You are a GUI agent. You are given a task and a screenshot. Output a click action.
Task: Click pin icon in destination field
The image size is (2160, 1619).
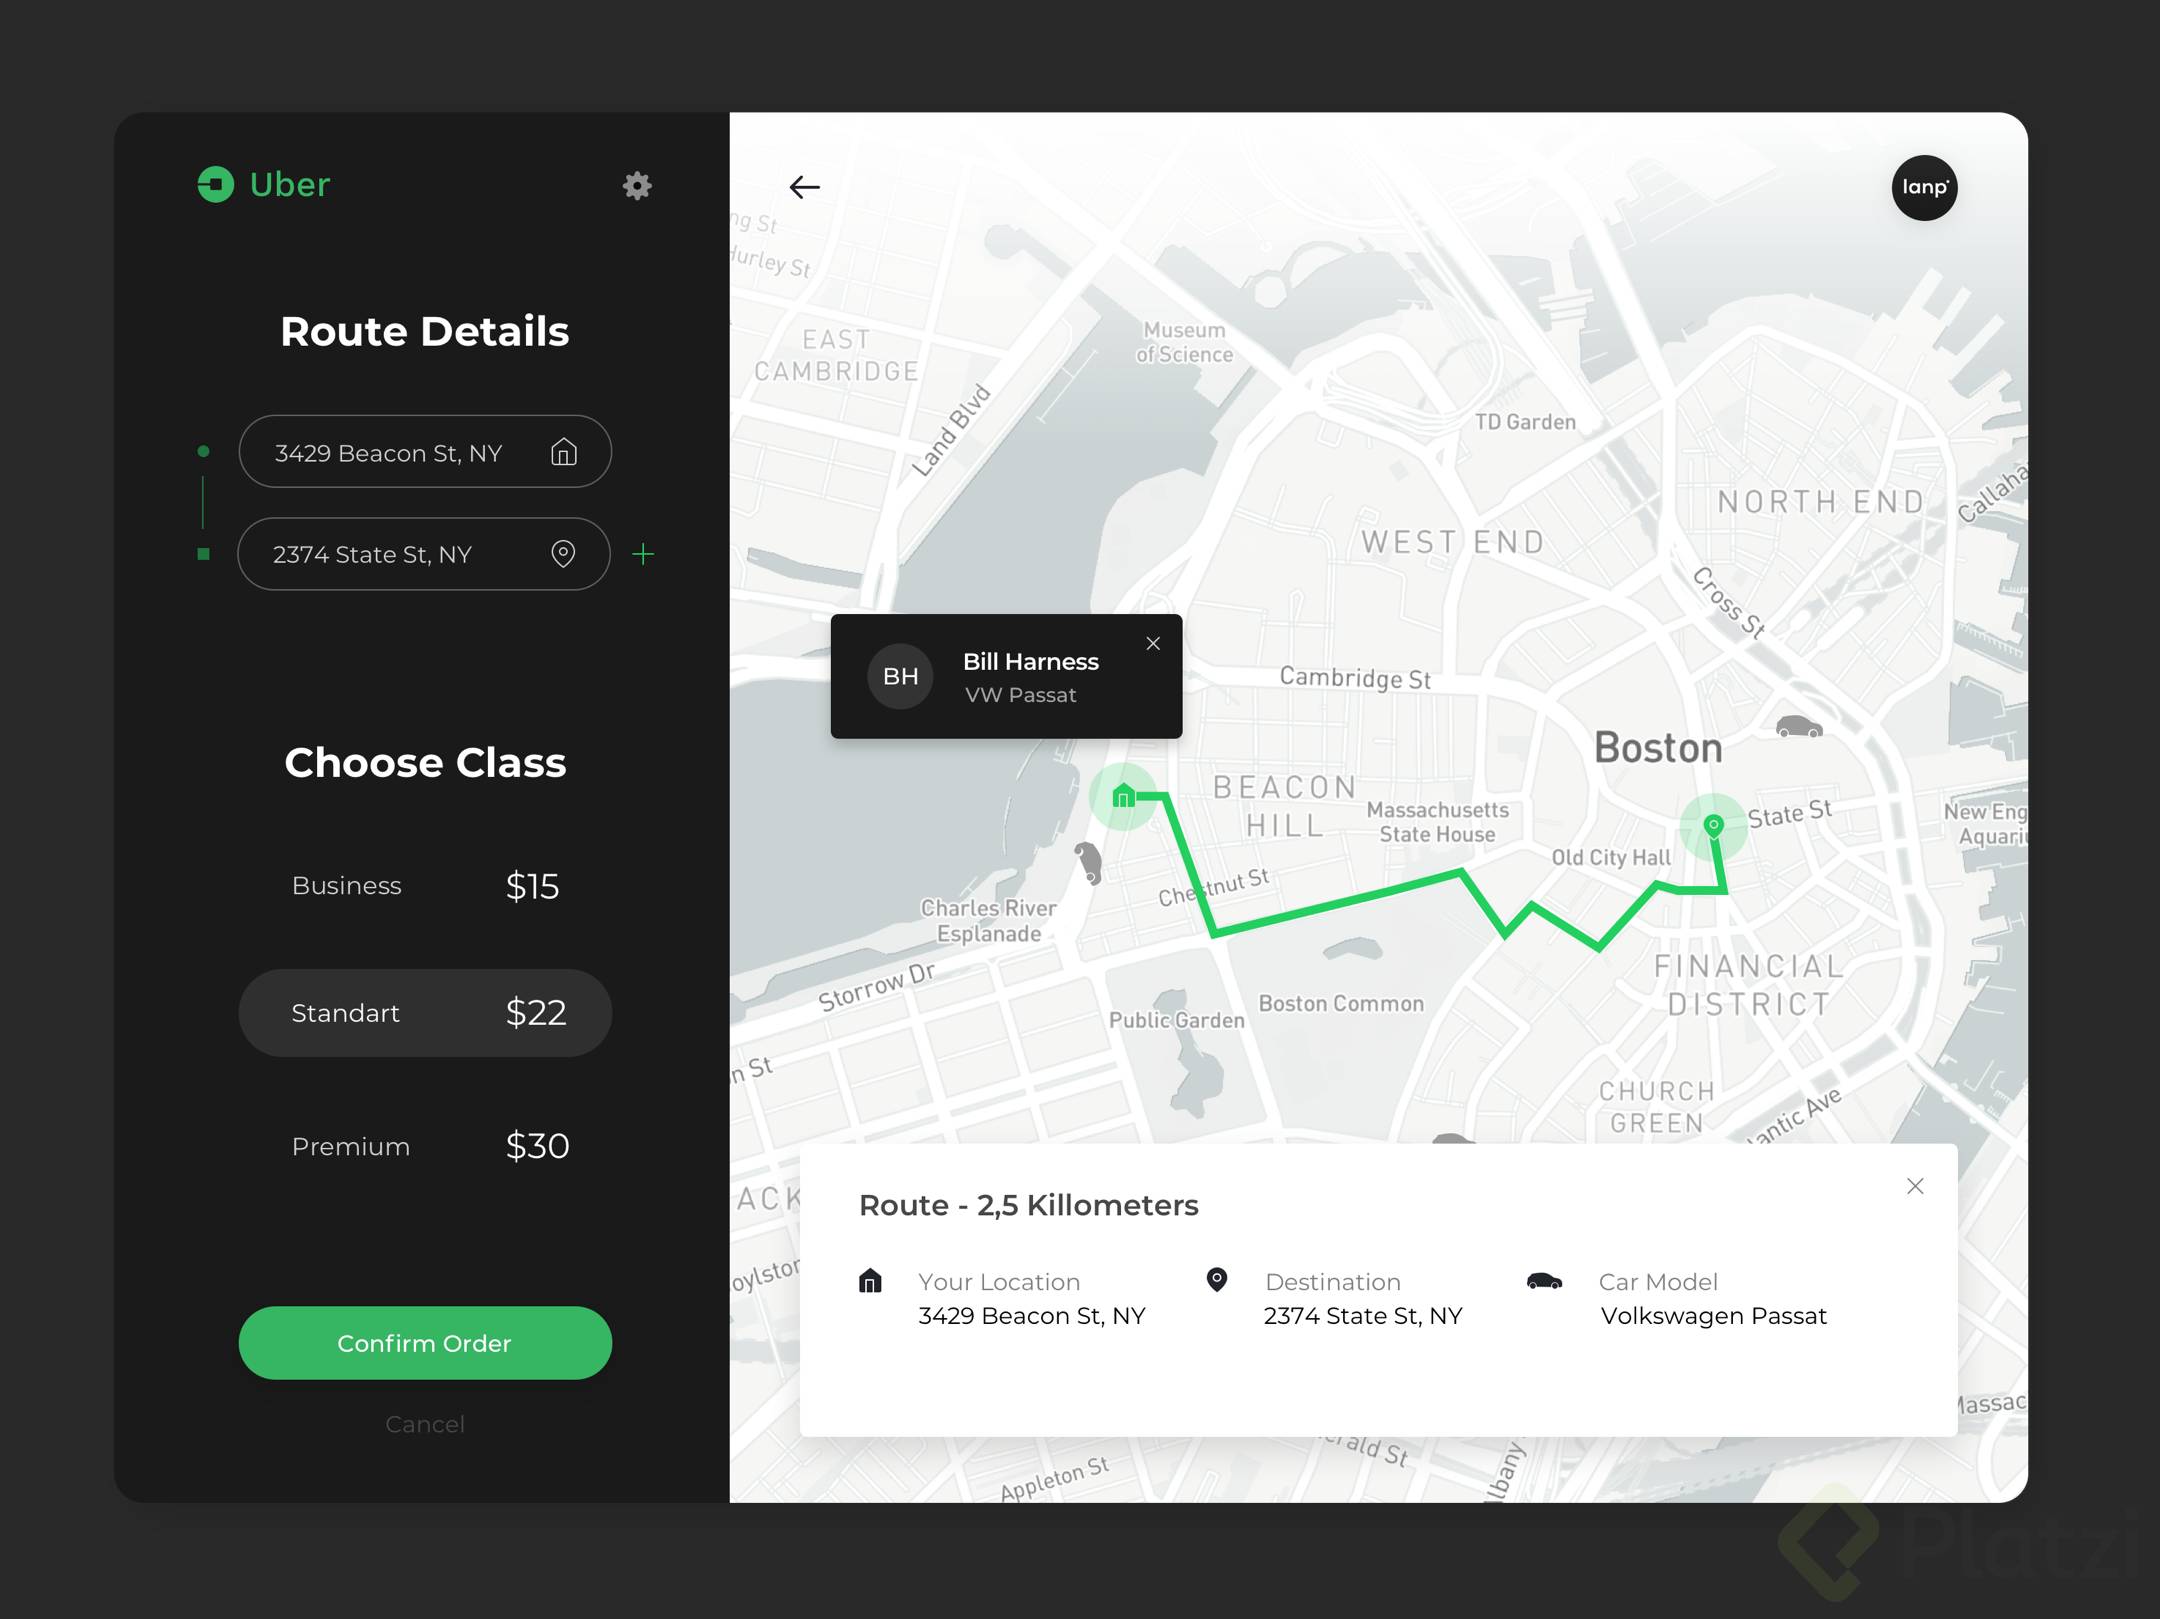(x=563, y=554)
